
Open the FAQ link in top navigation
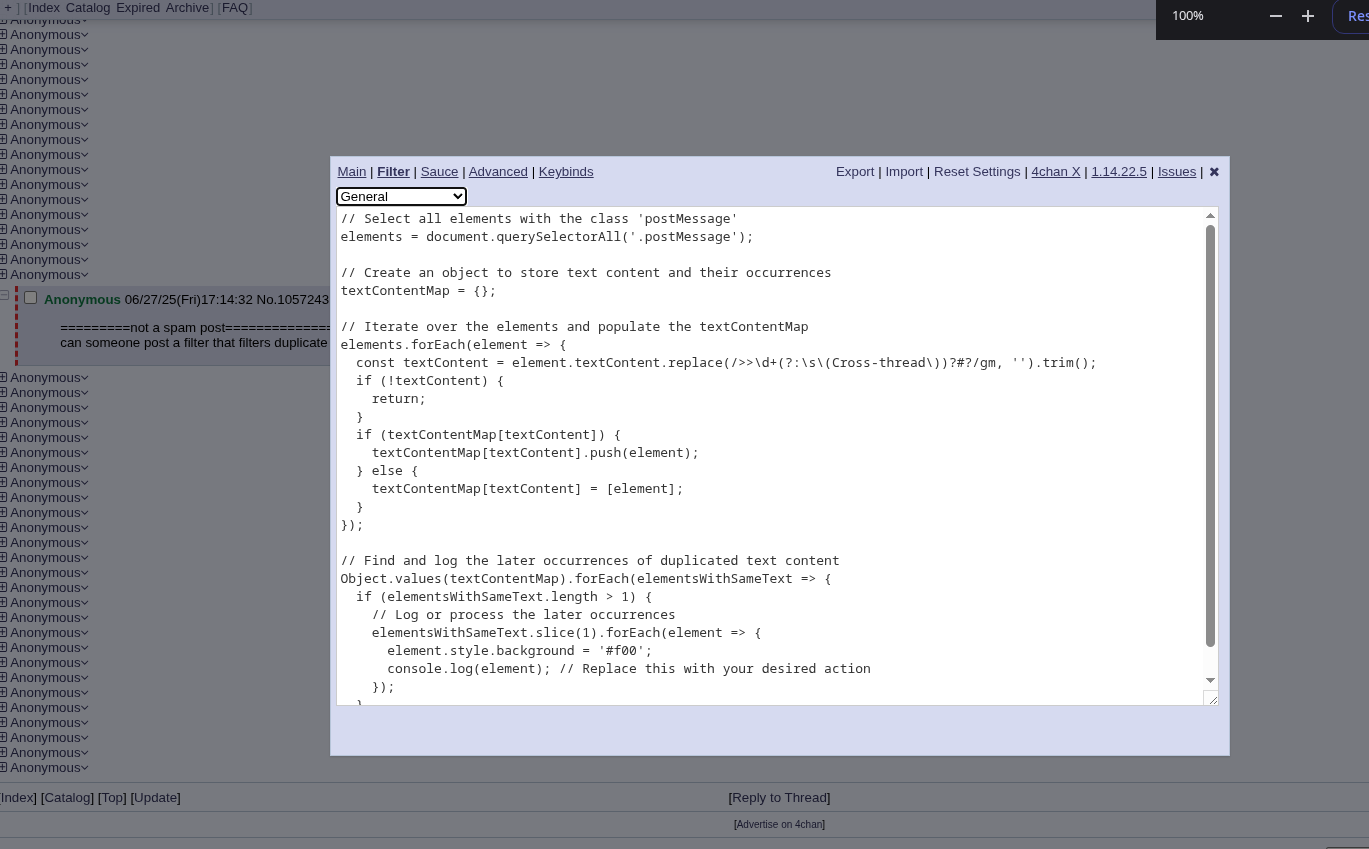[x=234, y=8]
